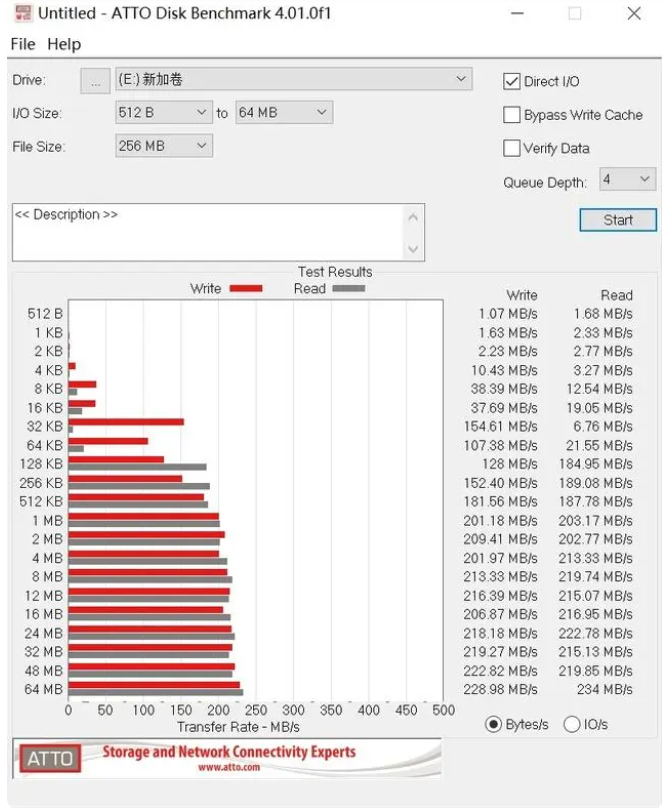The image size is (662, 808).
Task: Click the ATTO logo in the banner
Action: [50, 759]
